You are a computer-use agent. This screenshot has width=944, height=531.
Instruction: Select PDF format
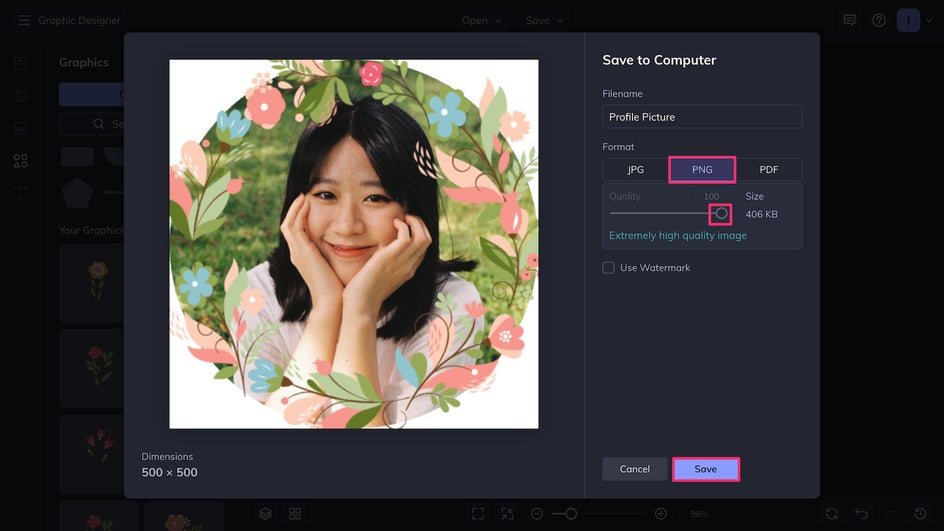[x=769, y=170]
